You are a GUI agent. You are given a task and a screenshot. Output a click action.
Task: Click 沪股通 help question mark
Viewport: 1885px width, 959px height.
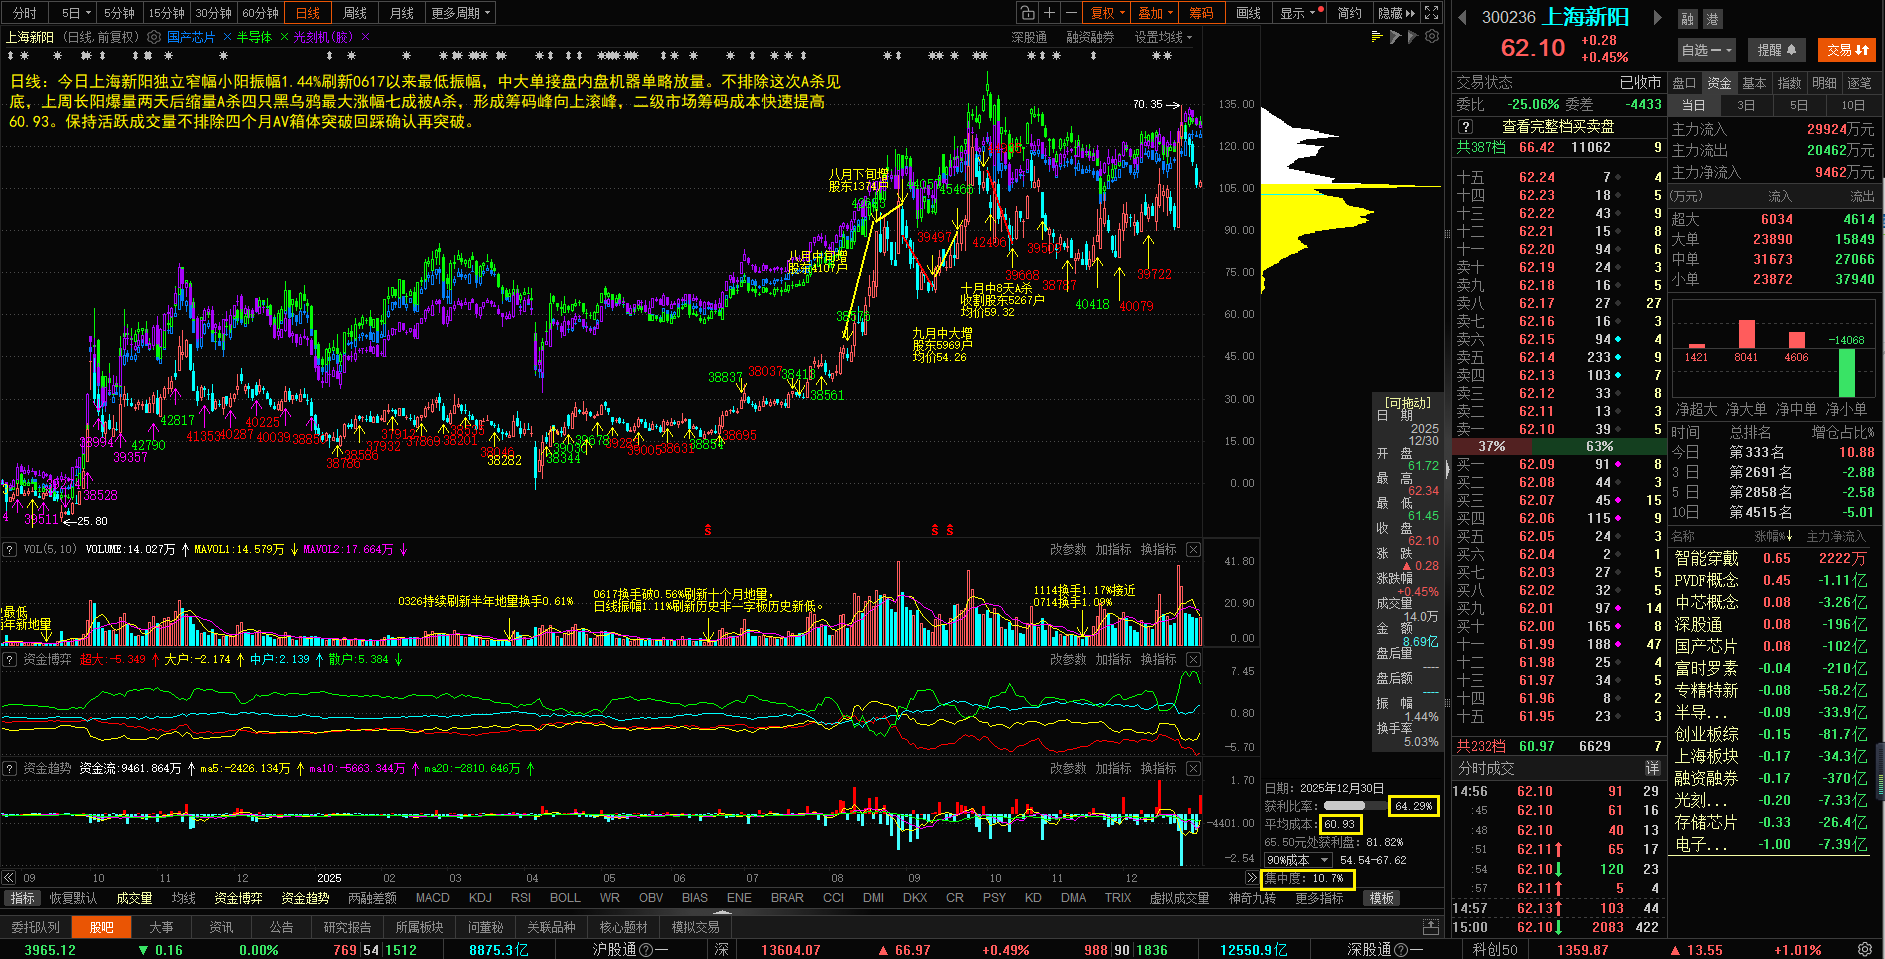point(646,949)
